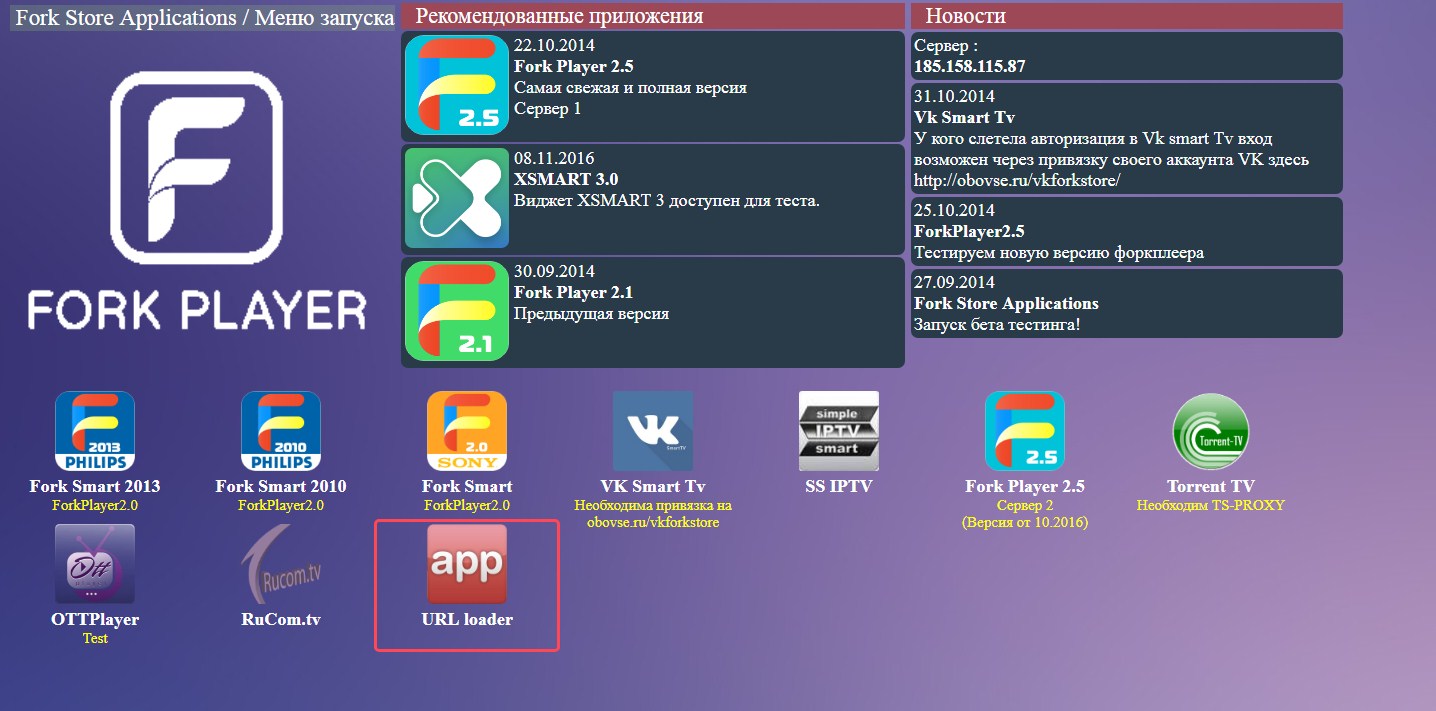Click 'Необходима привязка на obovse.ru/vkforkstore' note
This screenshot has height=711, width=1436.
653,514
